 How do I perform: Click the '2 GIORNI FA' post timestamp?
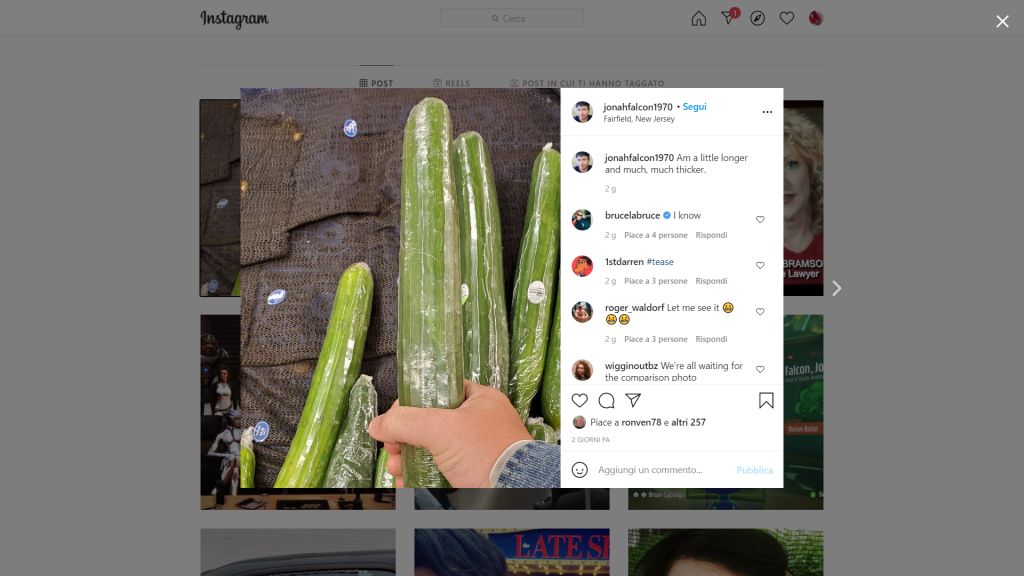590,440
